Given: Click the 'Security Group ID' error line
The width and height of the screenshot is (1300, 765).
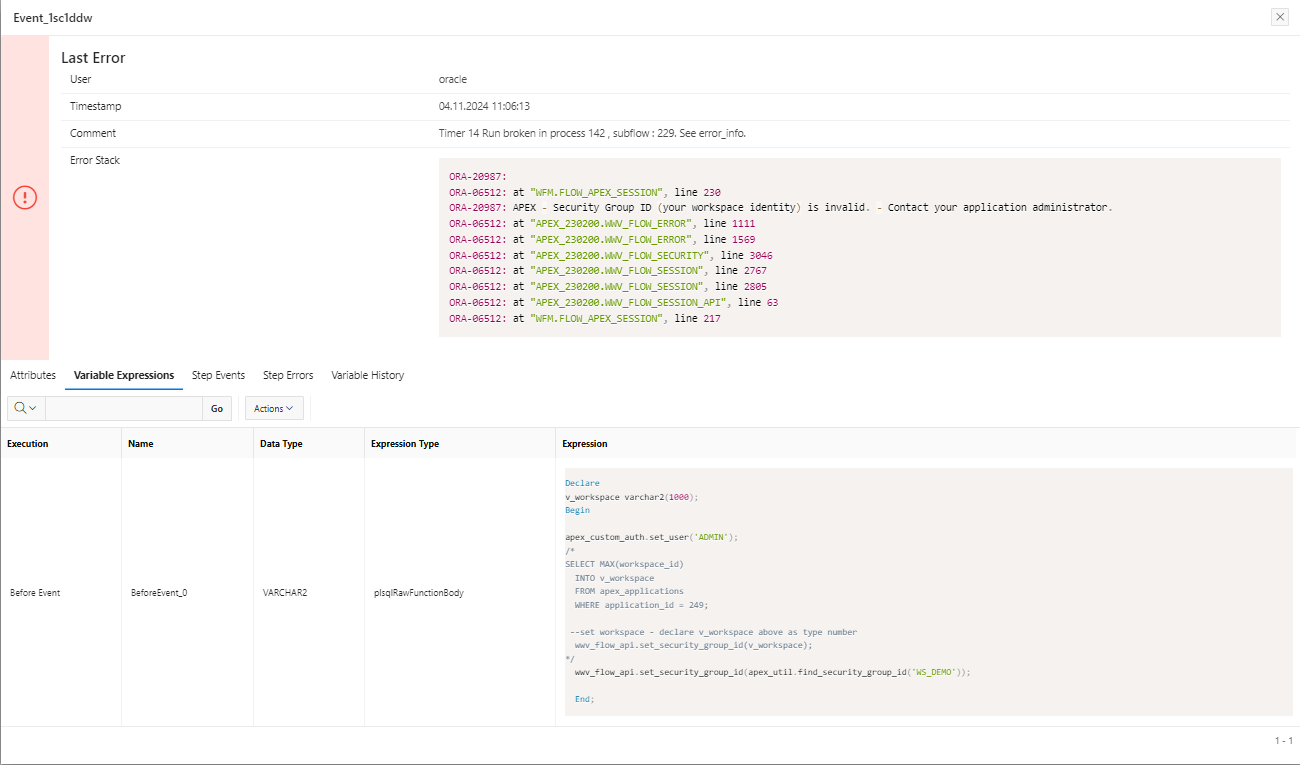Looking at the screenshot, I should (781, 207).
